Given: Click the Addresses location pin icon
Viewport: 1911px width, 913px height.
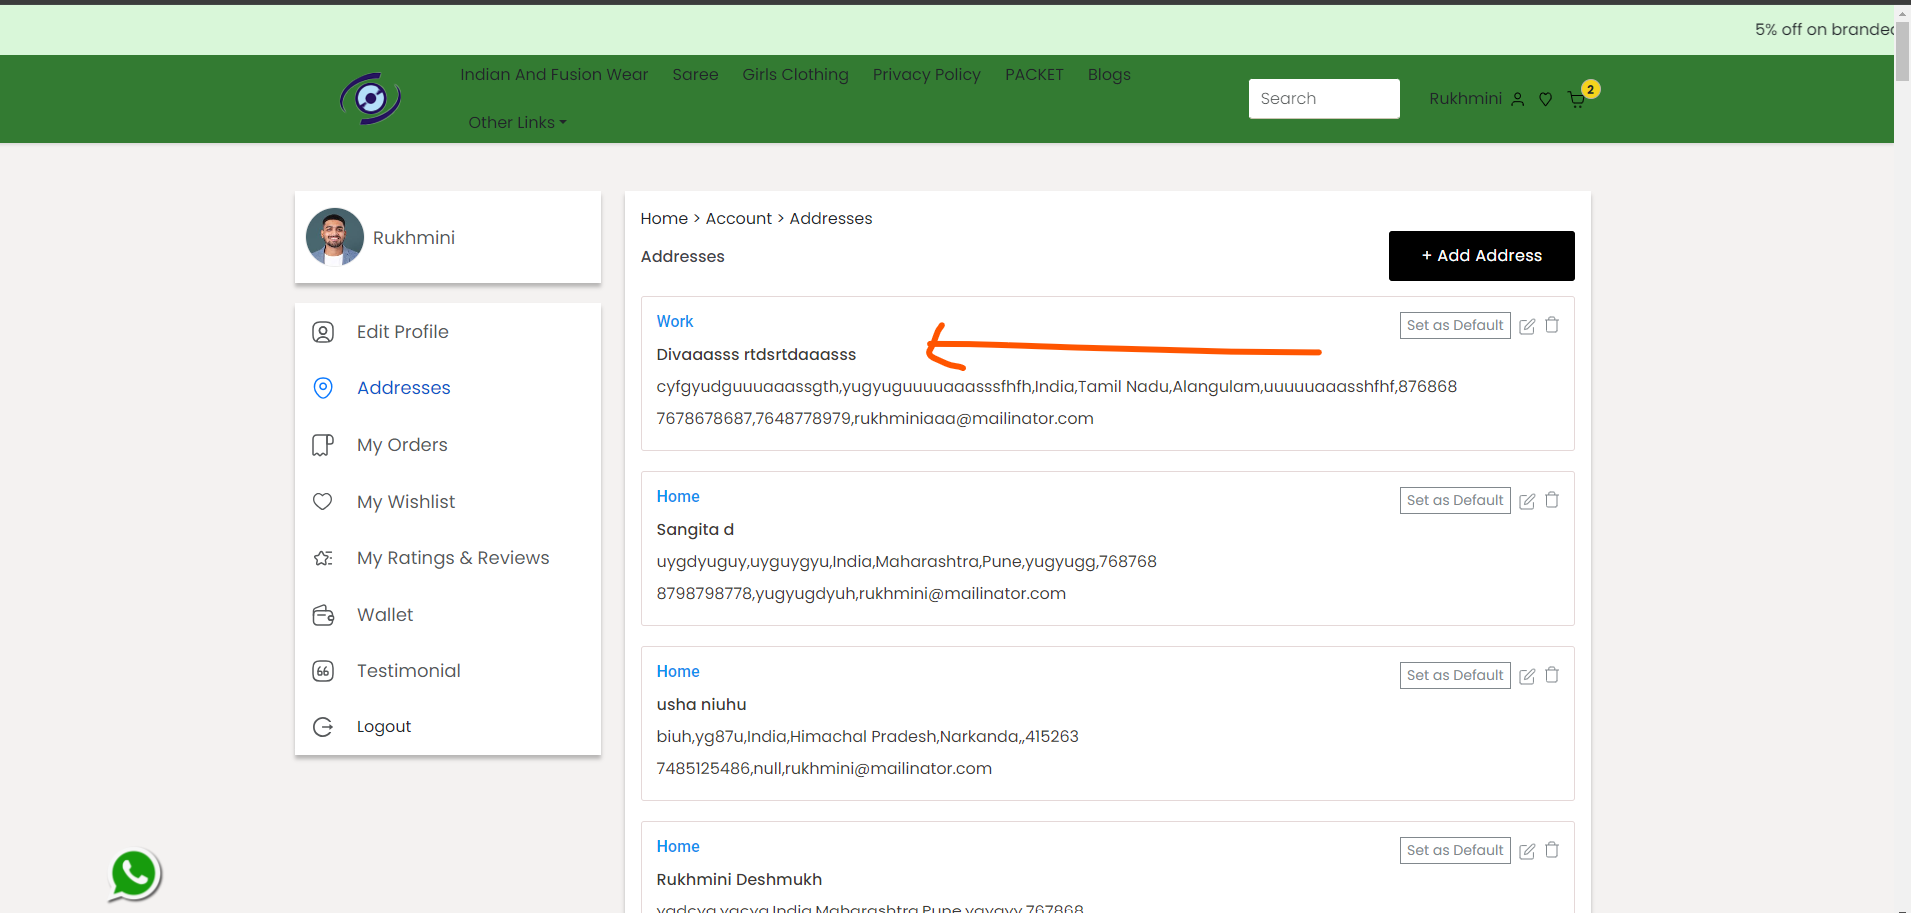Looking at the screenshot, I should (x=323, y=388).
